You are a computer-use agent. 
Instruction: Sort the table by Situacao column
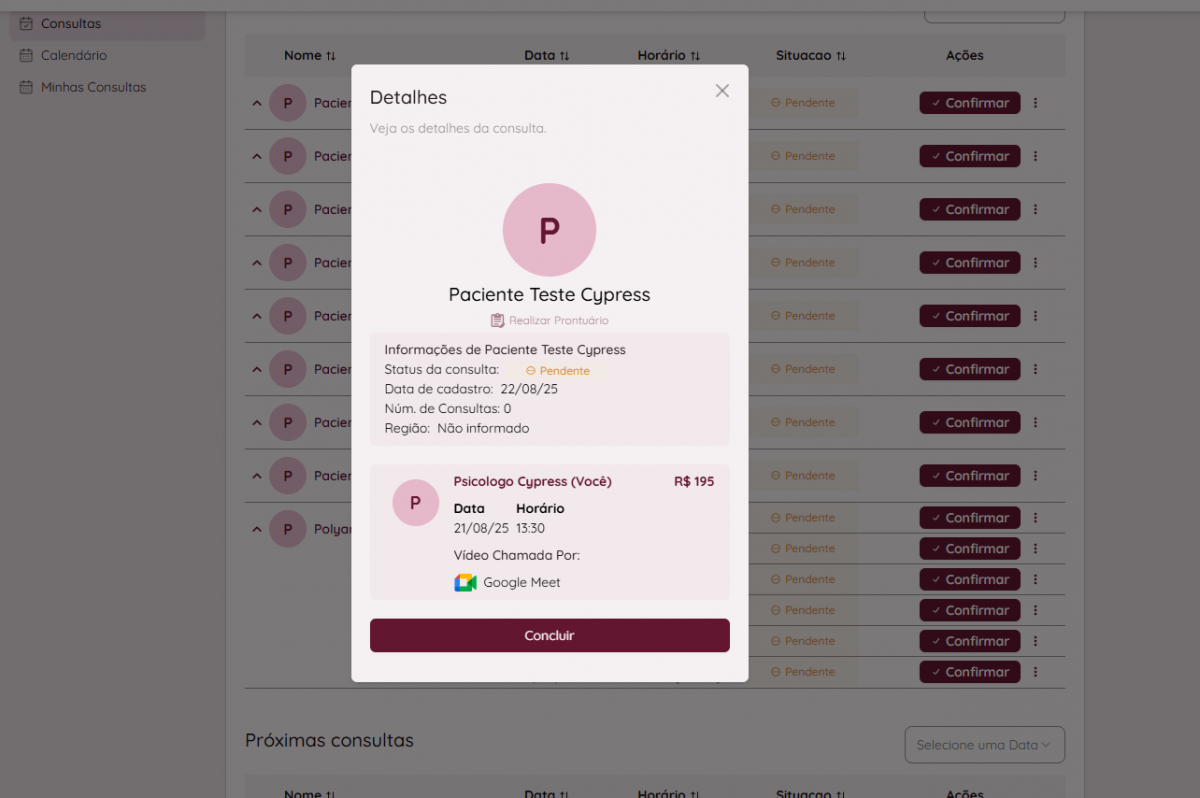tap(841, 56)
